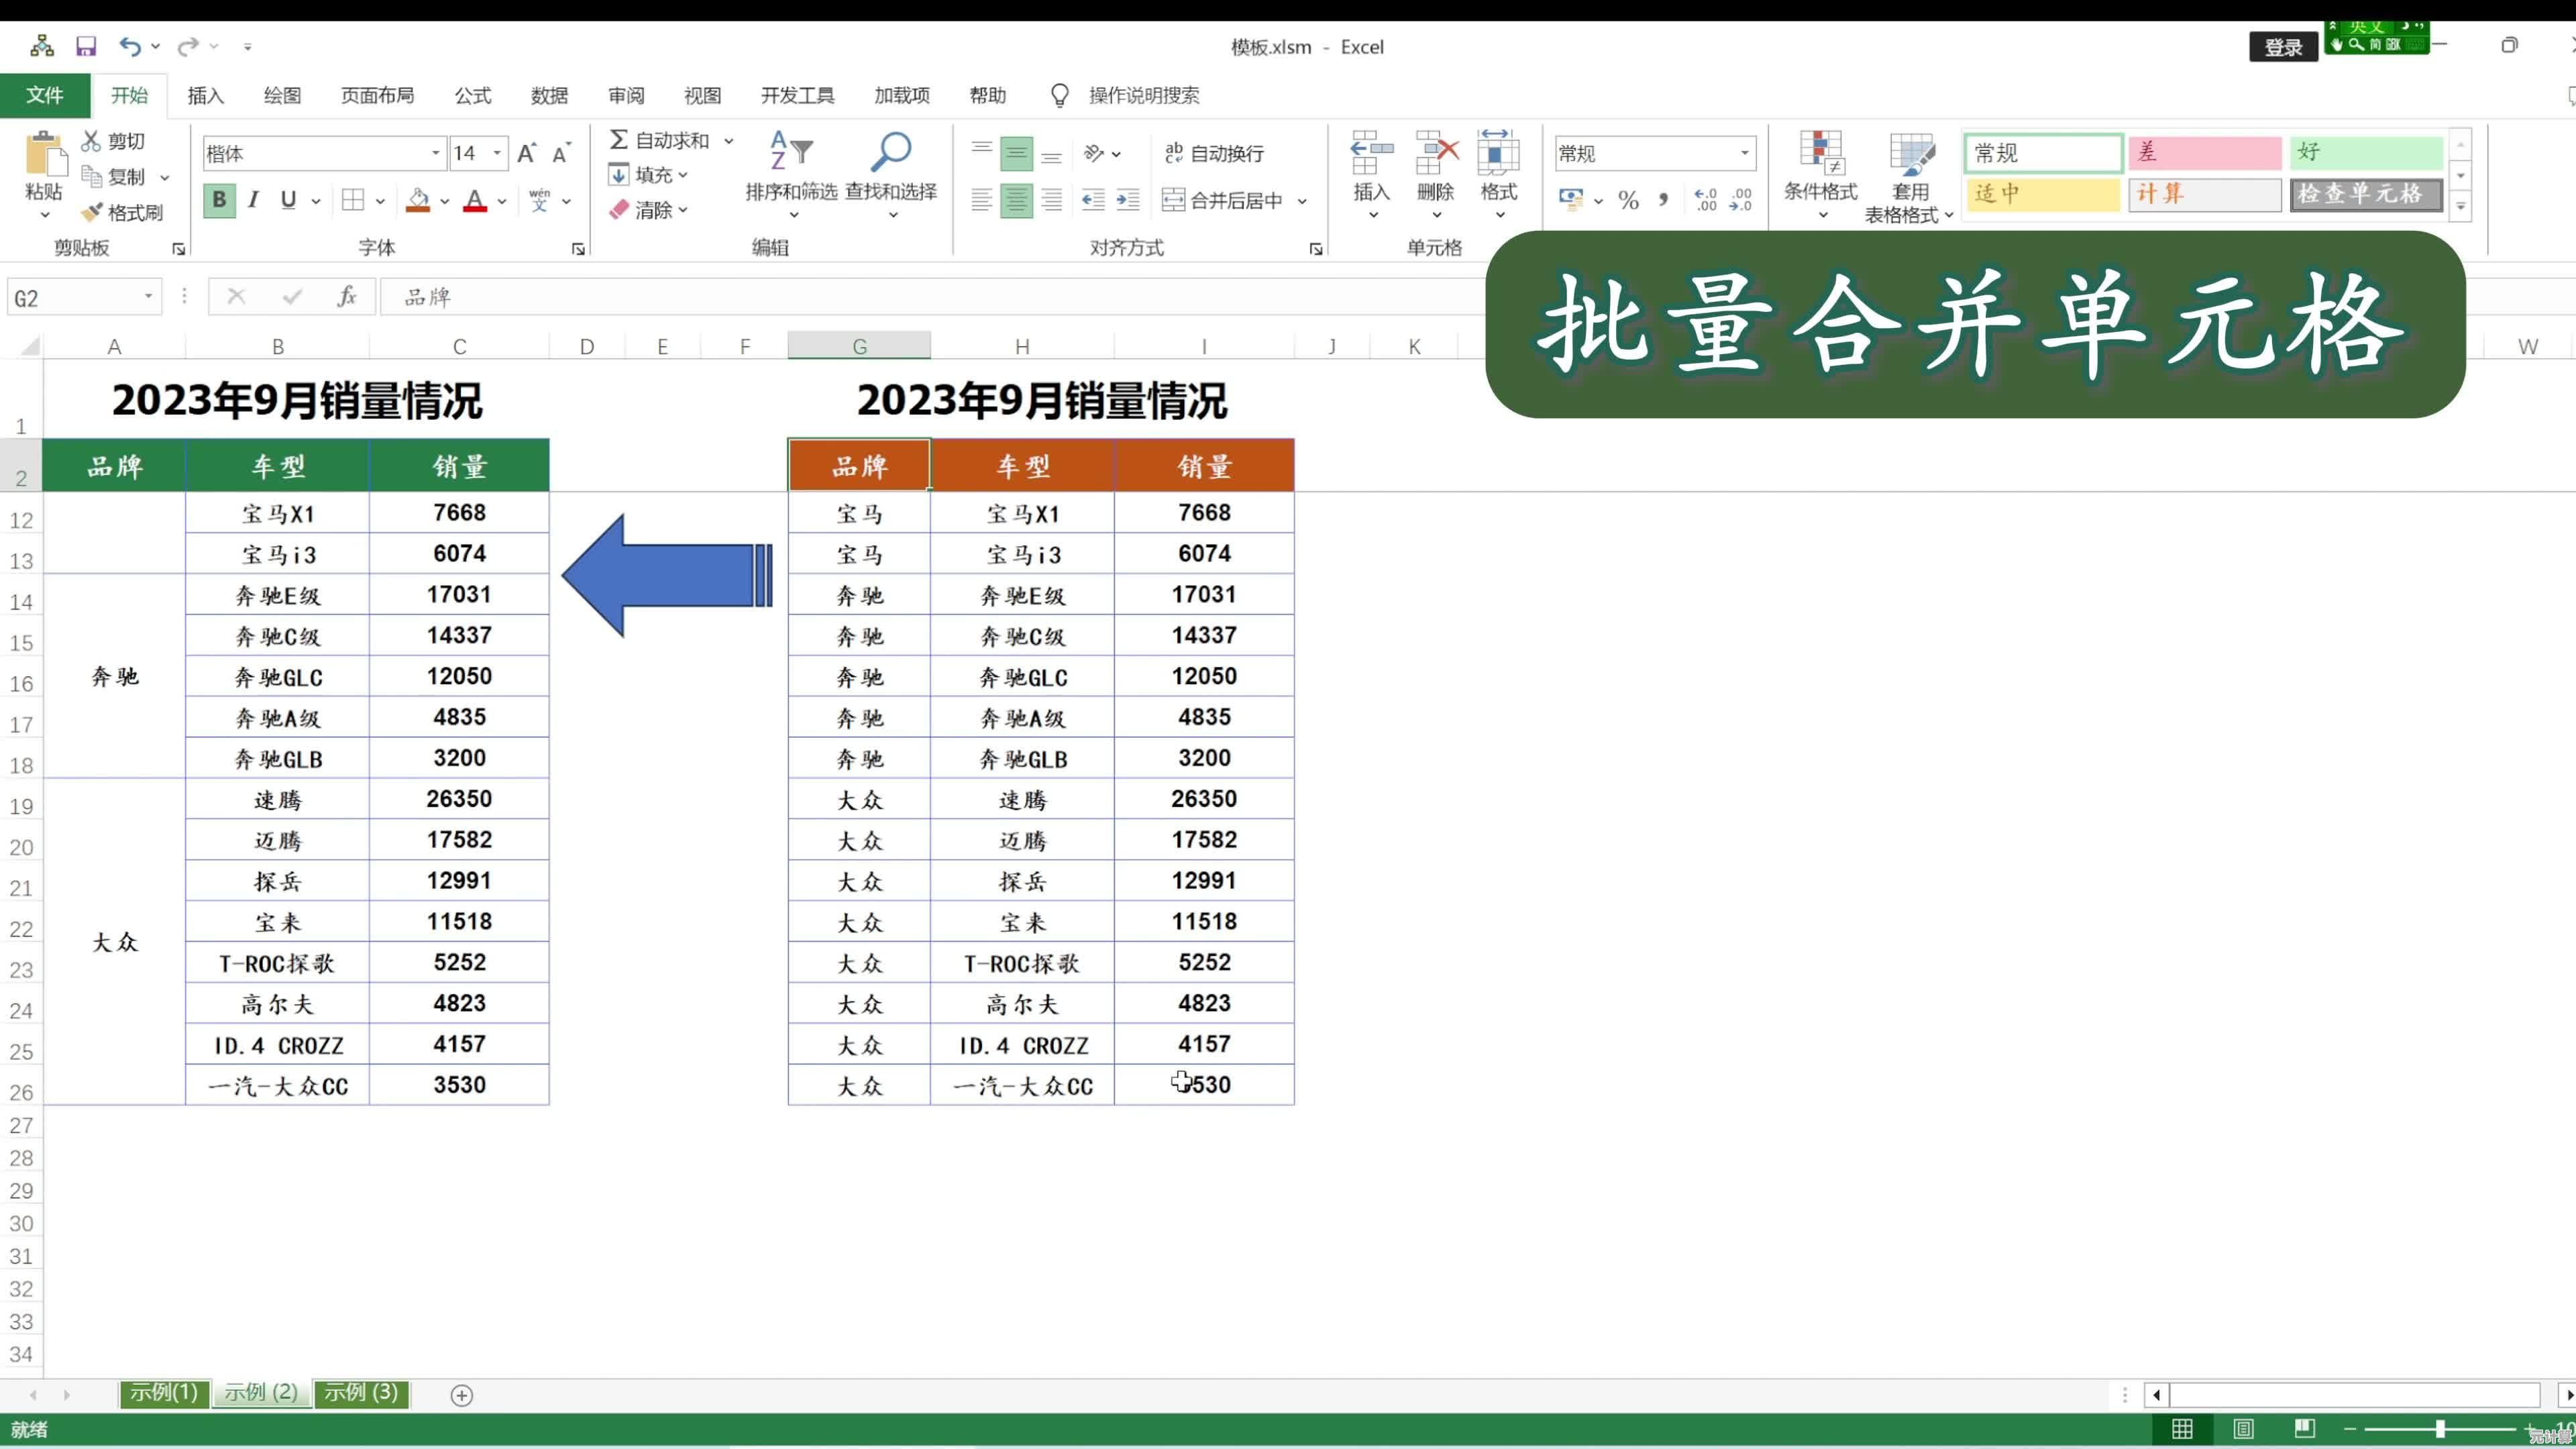This screenshot has height=1449, width=2576.
Task: Switch to the 插入 ribbon tab
Action: [x=205, y=95]
